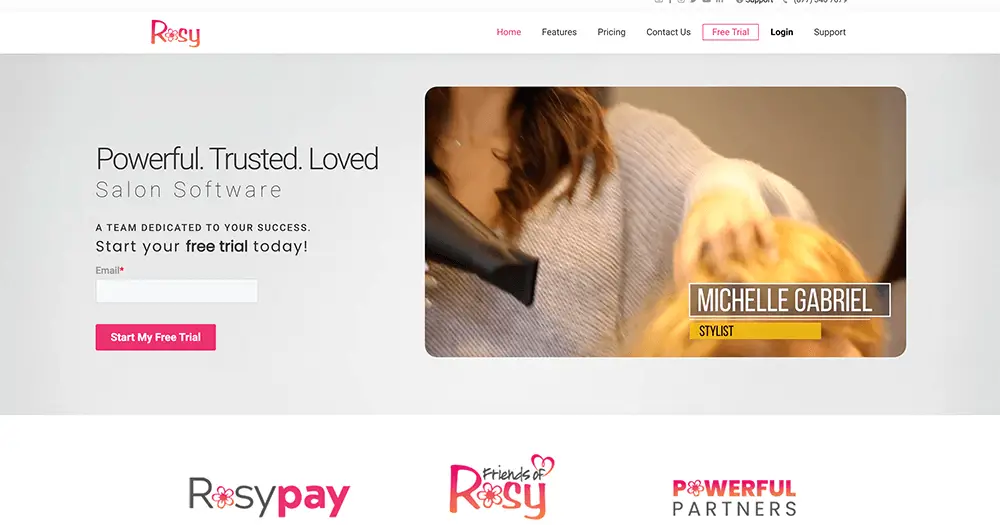Play the stylist video thumbnail
The image size is (1000, 525).
(x=665, y=221)
